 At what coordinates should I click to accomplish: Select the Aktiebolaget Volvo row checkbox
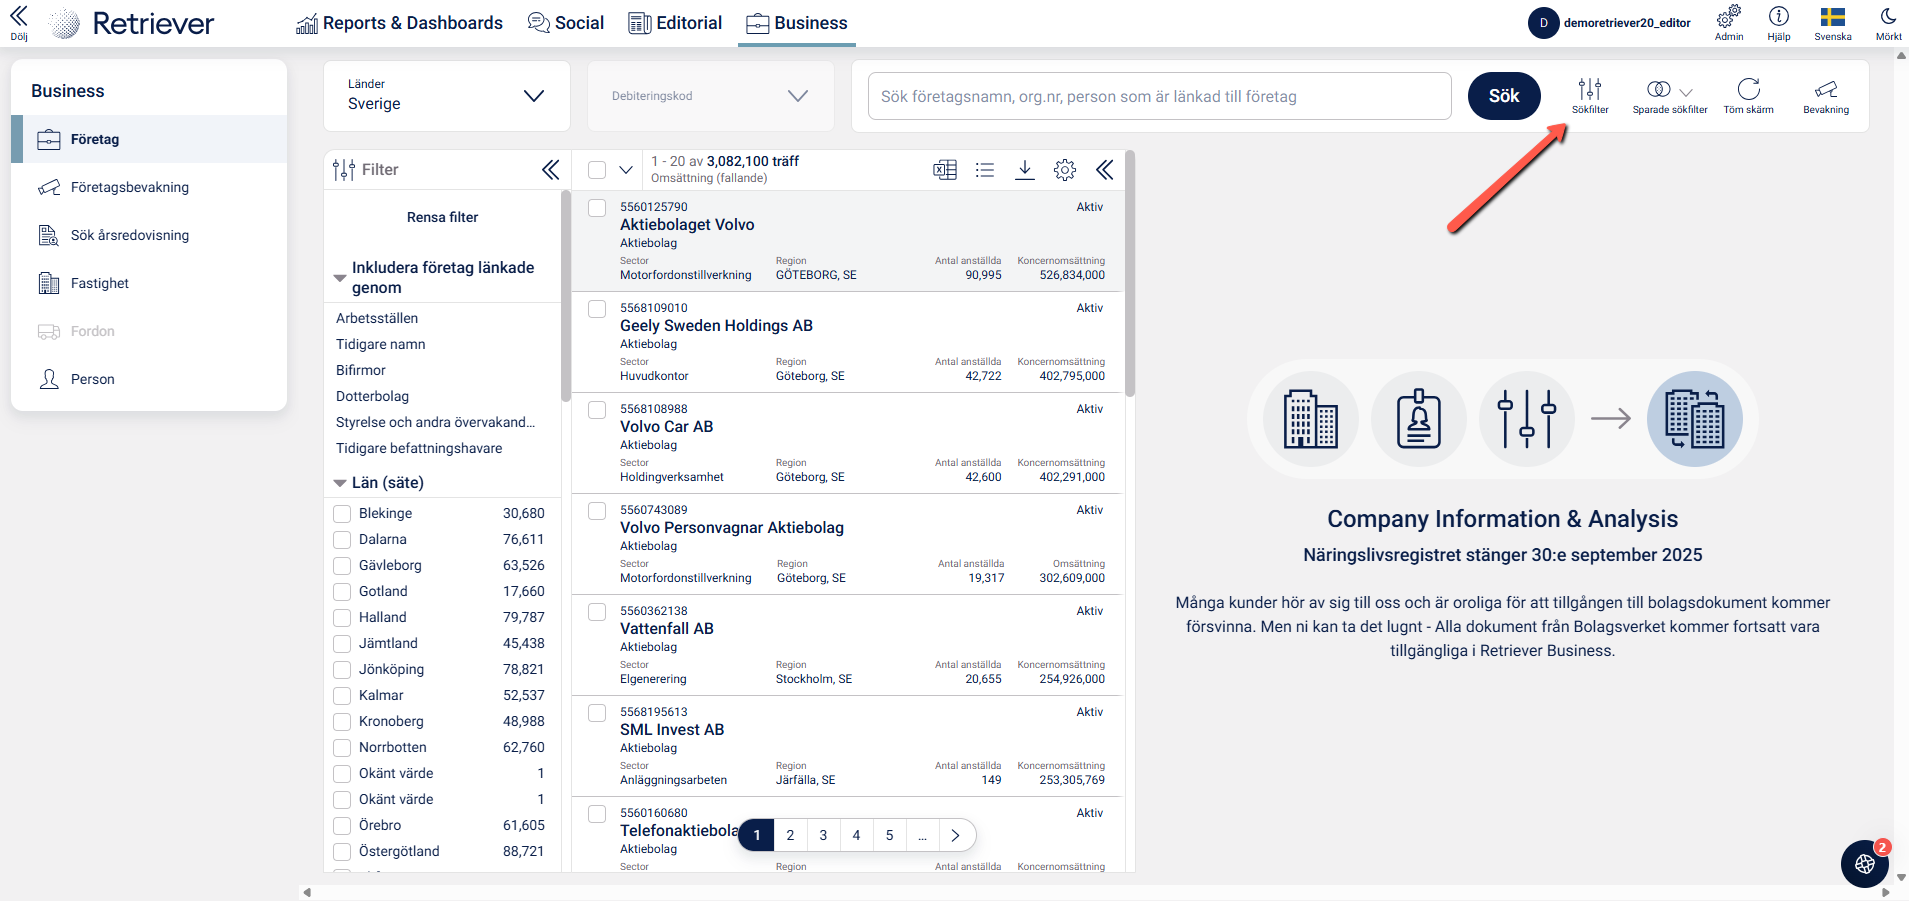click(597, 208)
